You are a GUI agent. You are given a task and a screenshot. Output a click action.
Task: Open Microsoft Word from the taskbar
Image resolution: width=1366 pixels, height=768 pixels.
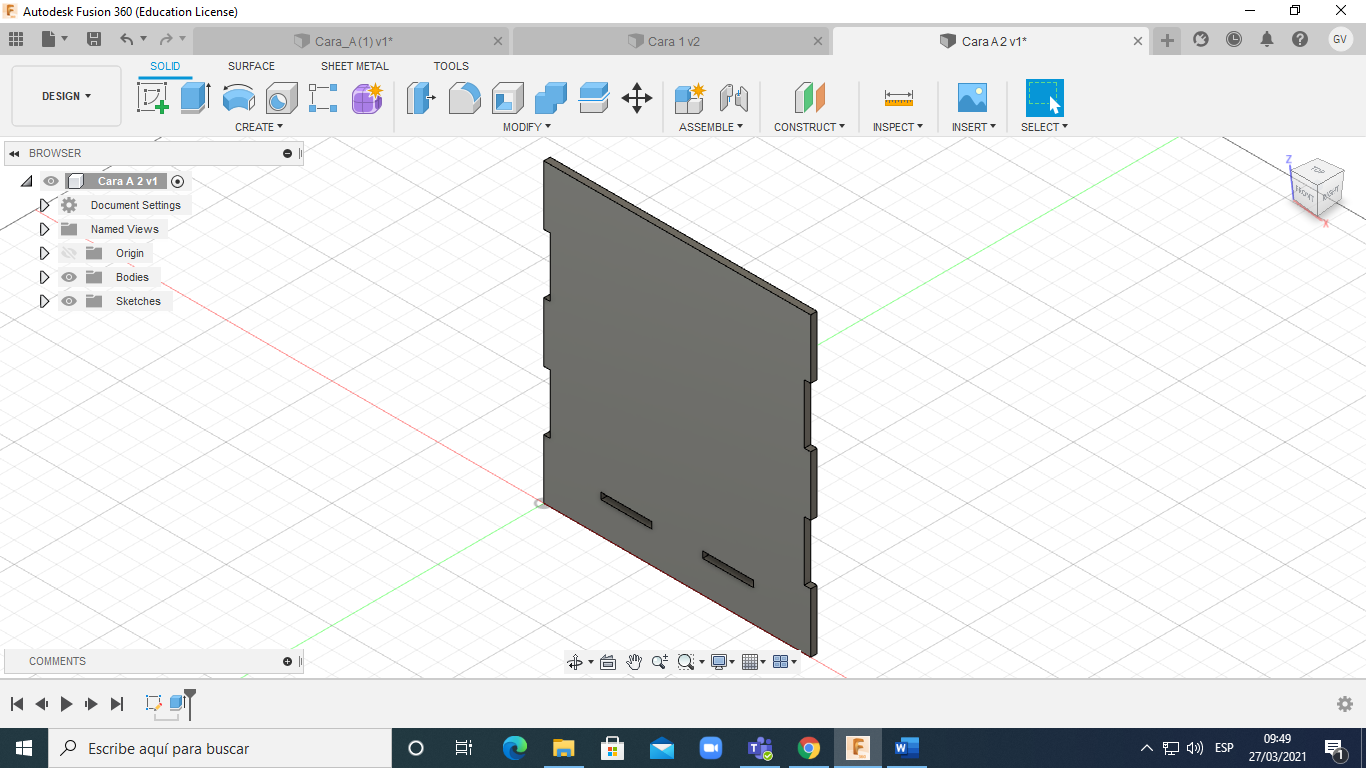pyautogui.click(x=906, y=748)
